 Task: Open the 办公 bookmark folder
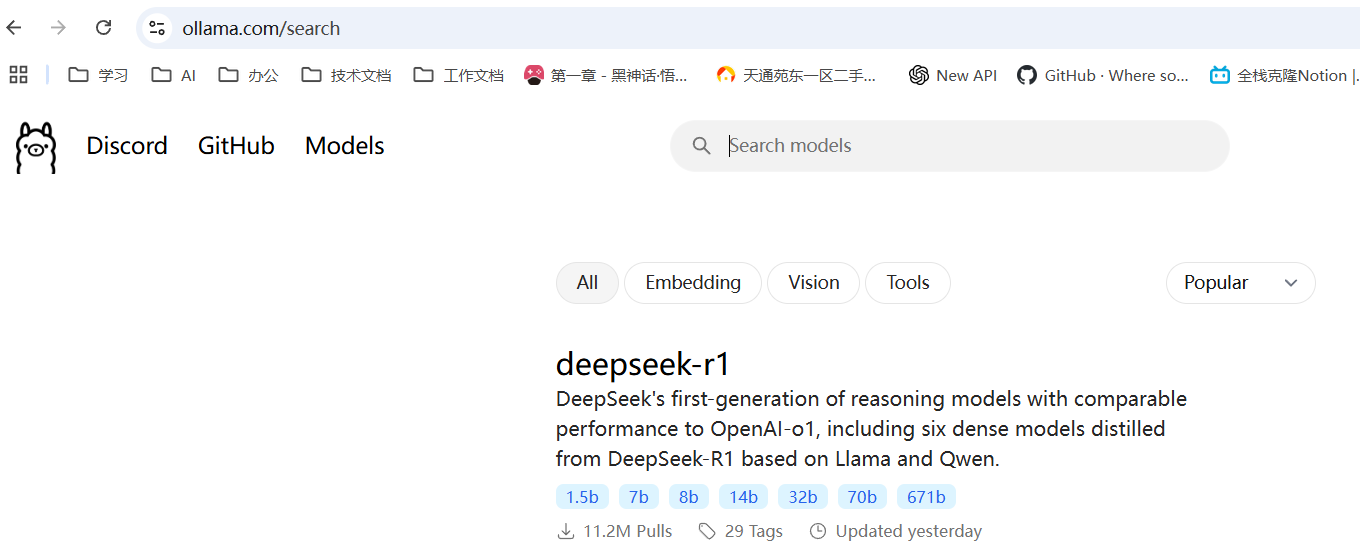(x=248, y=75)
